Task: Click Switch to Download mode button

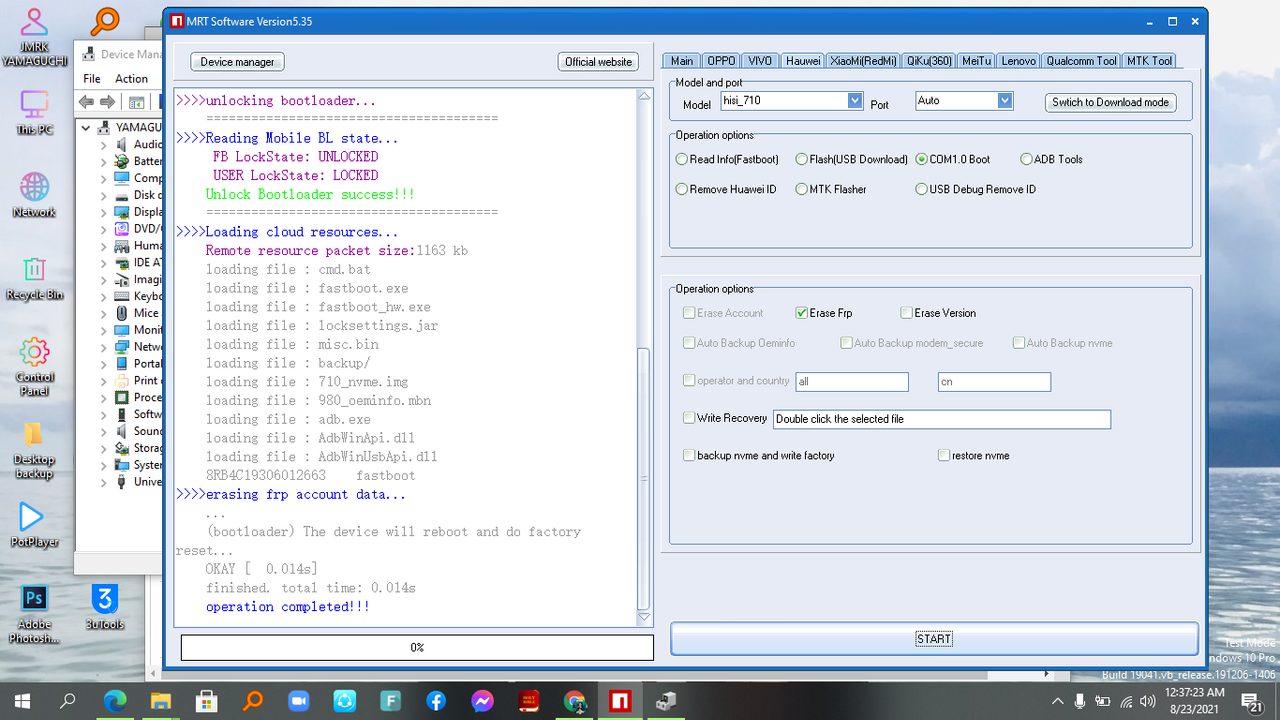Action: (x=1110, y=102)
